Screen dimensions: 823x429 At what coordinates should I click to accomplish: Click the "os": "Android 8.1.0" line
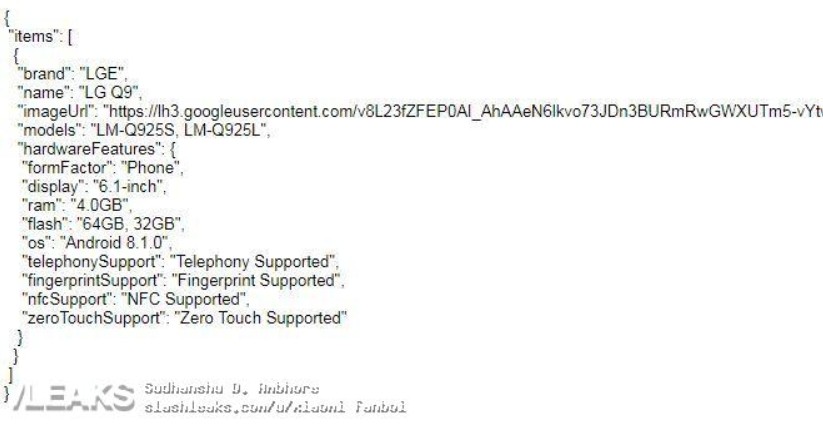(x=97, y=243)
